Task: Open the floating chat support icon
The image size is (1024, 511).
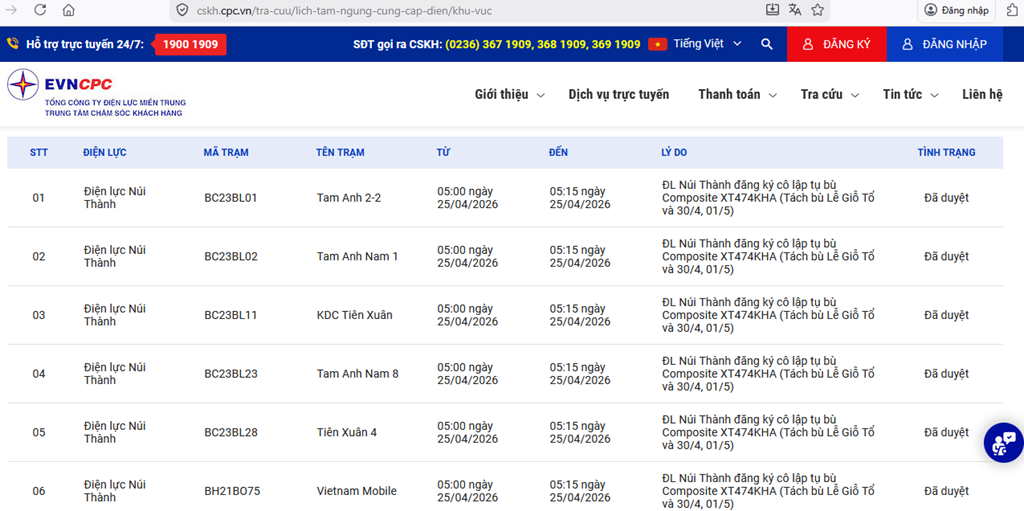Action: (x=1002, y=442)
